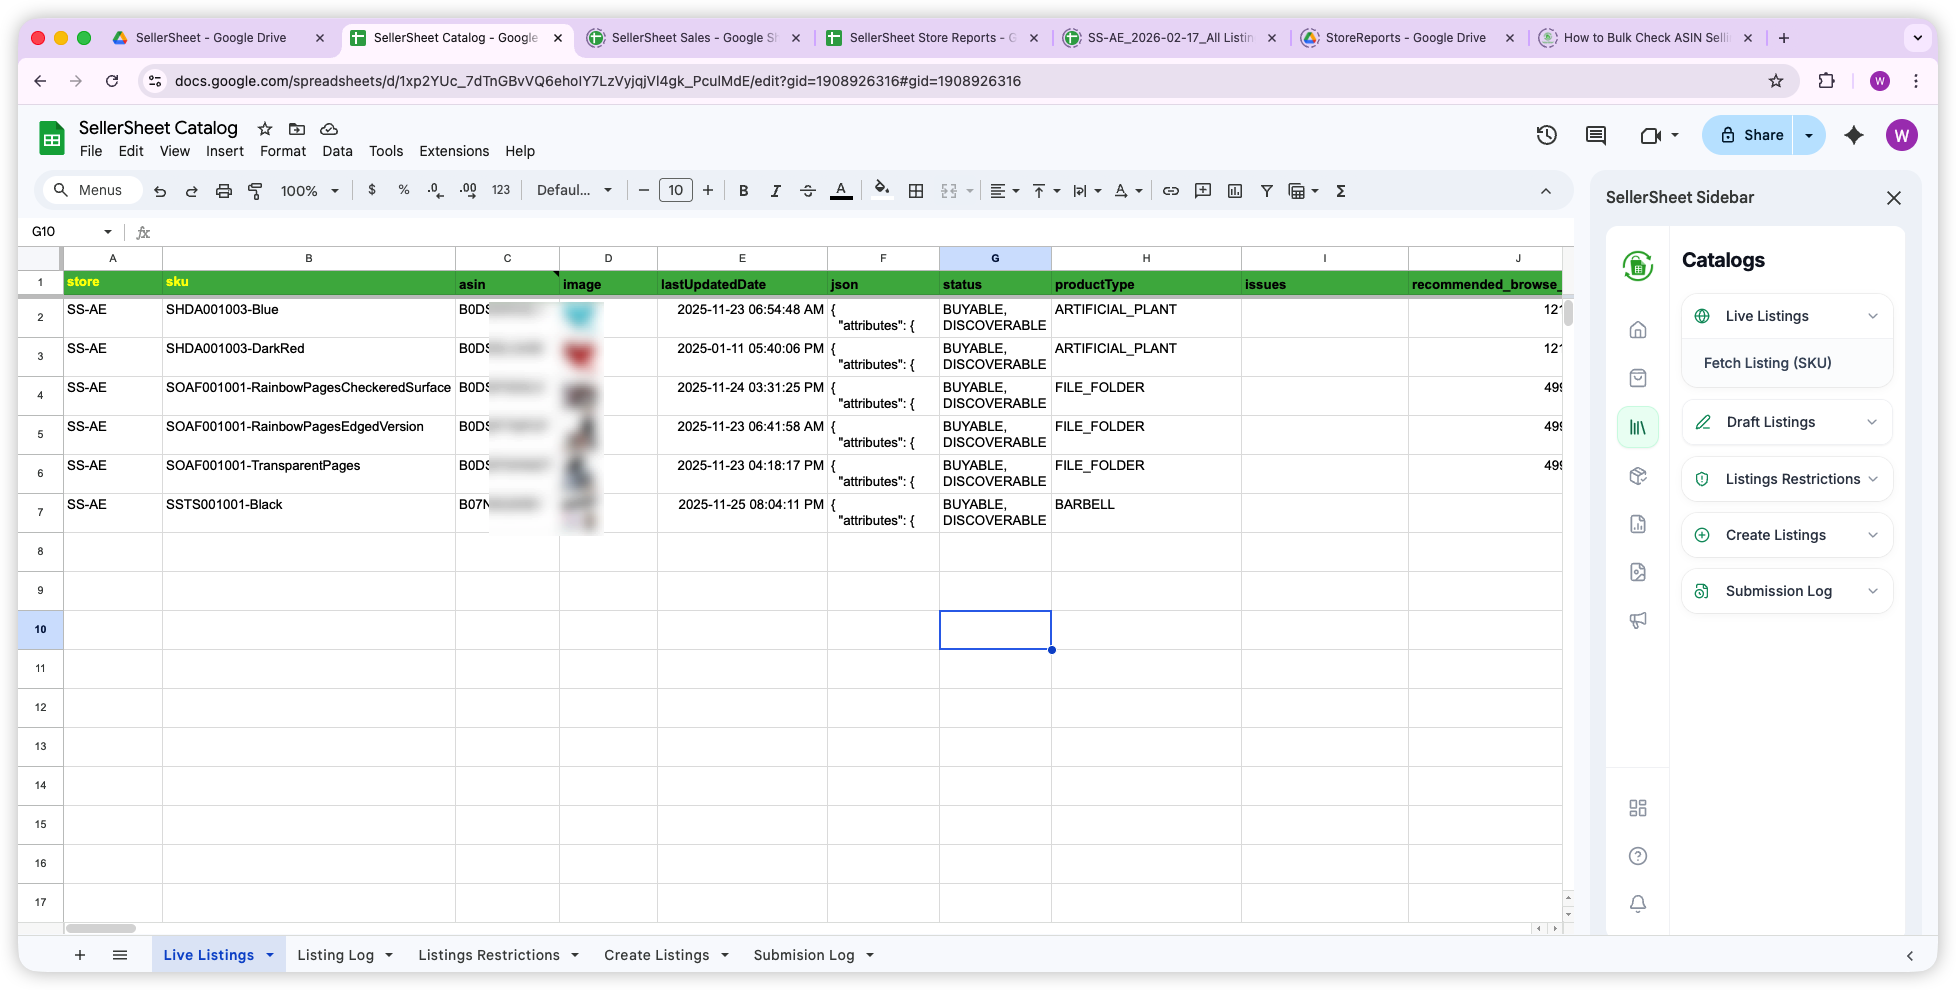Click the create filter icon in toolbar

click(1267, 190)
